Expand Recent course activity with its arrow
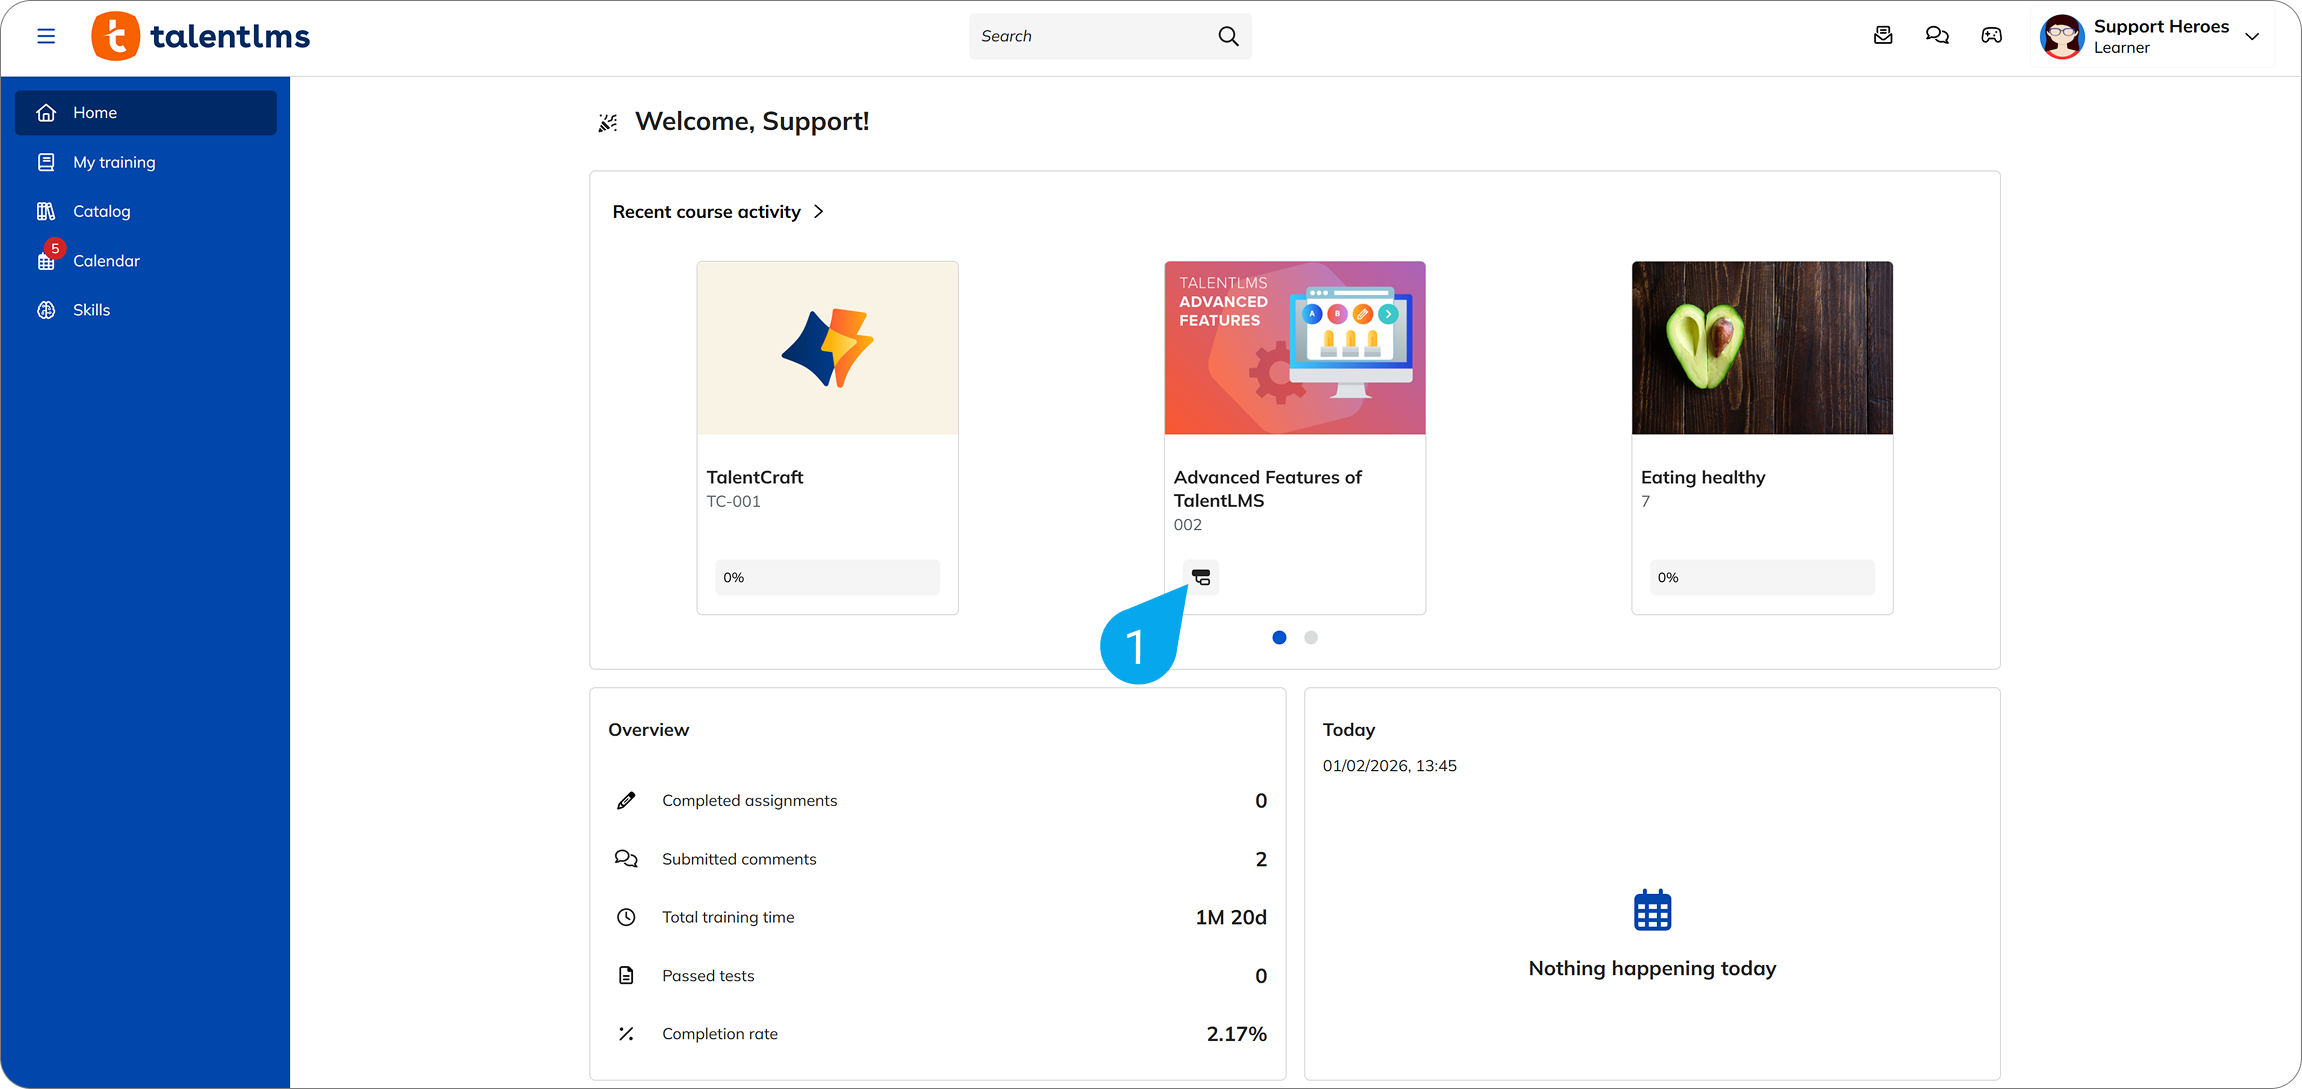This screenshot has height=1089, width=2302. coord(818,211)
